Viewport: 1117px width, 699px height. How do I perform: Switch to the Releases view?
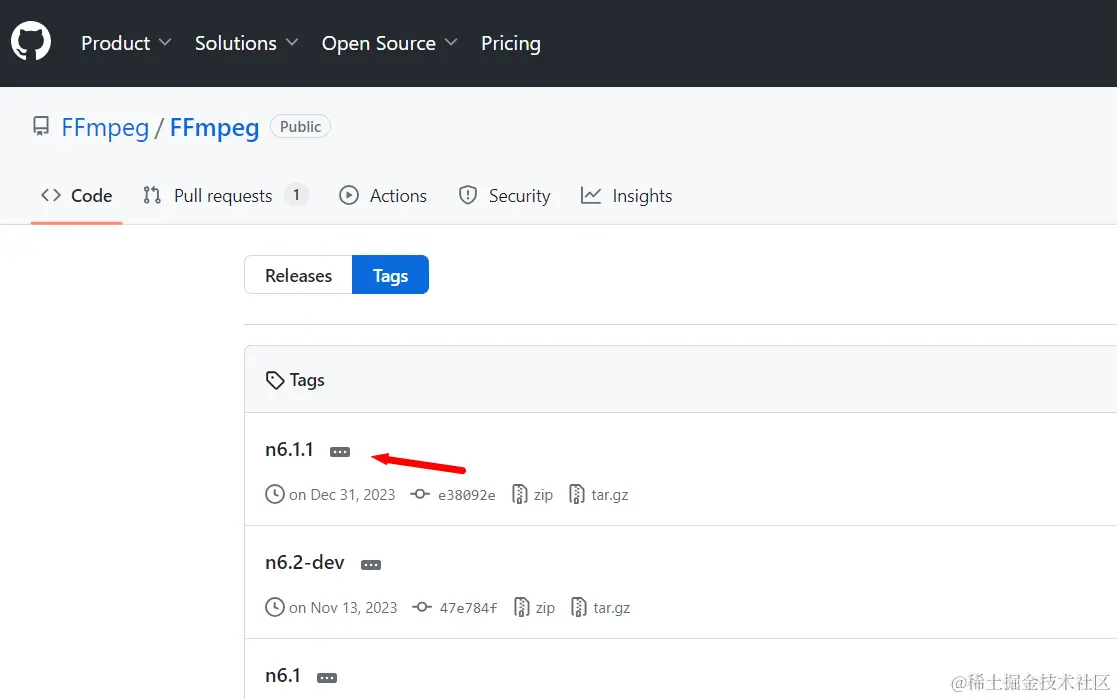298,275
